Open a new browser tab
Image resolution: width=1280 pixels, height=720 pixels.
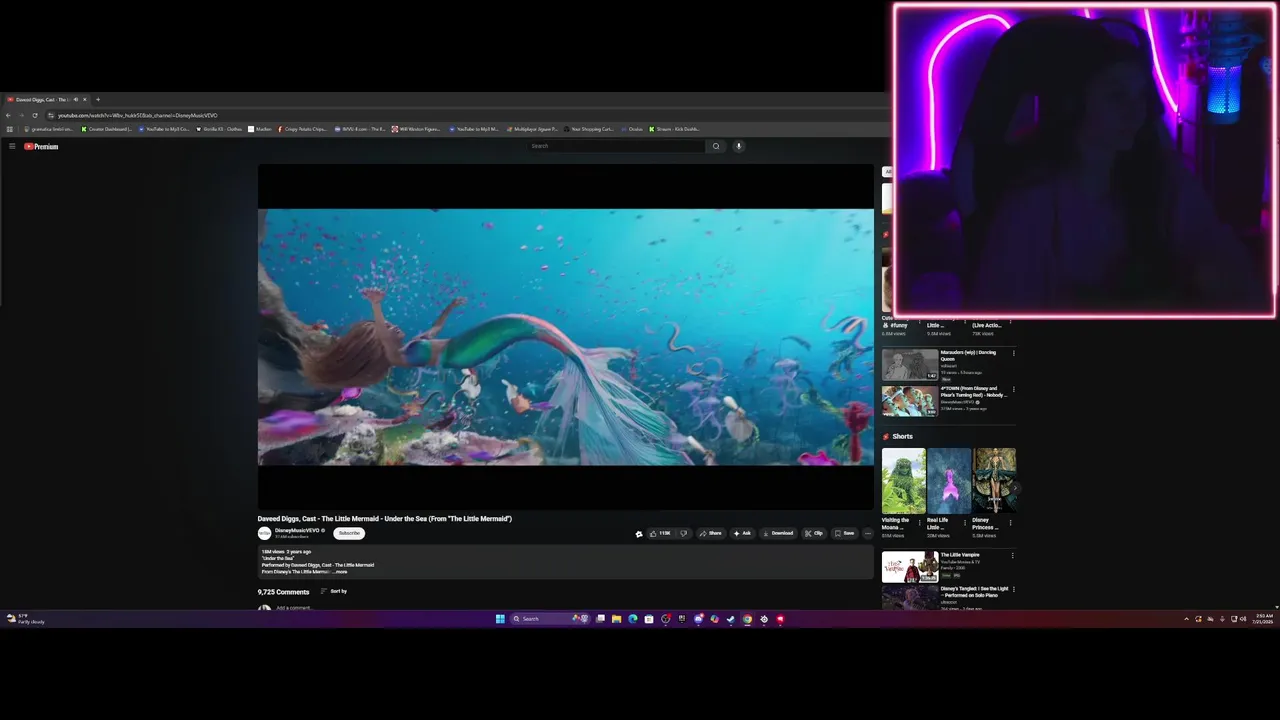click(x=97, y=99)
